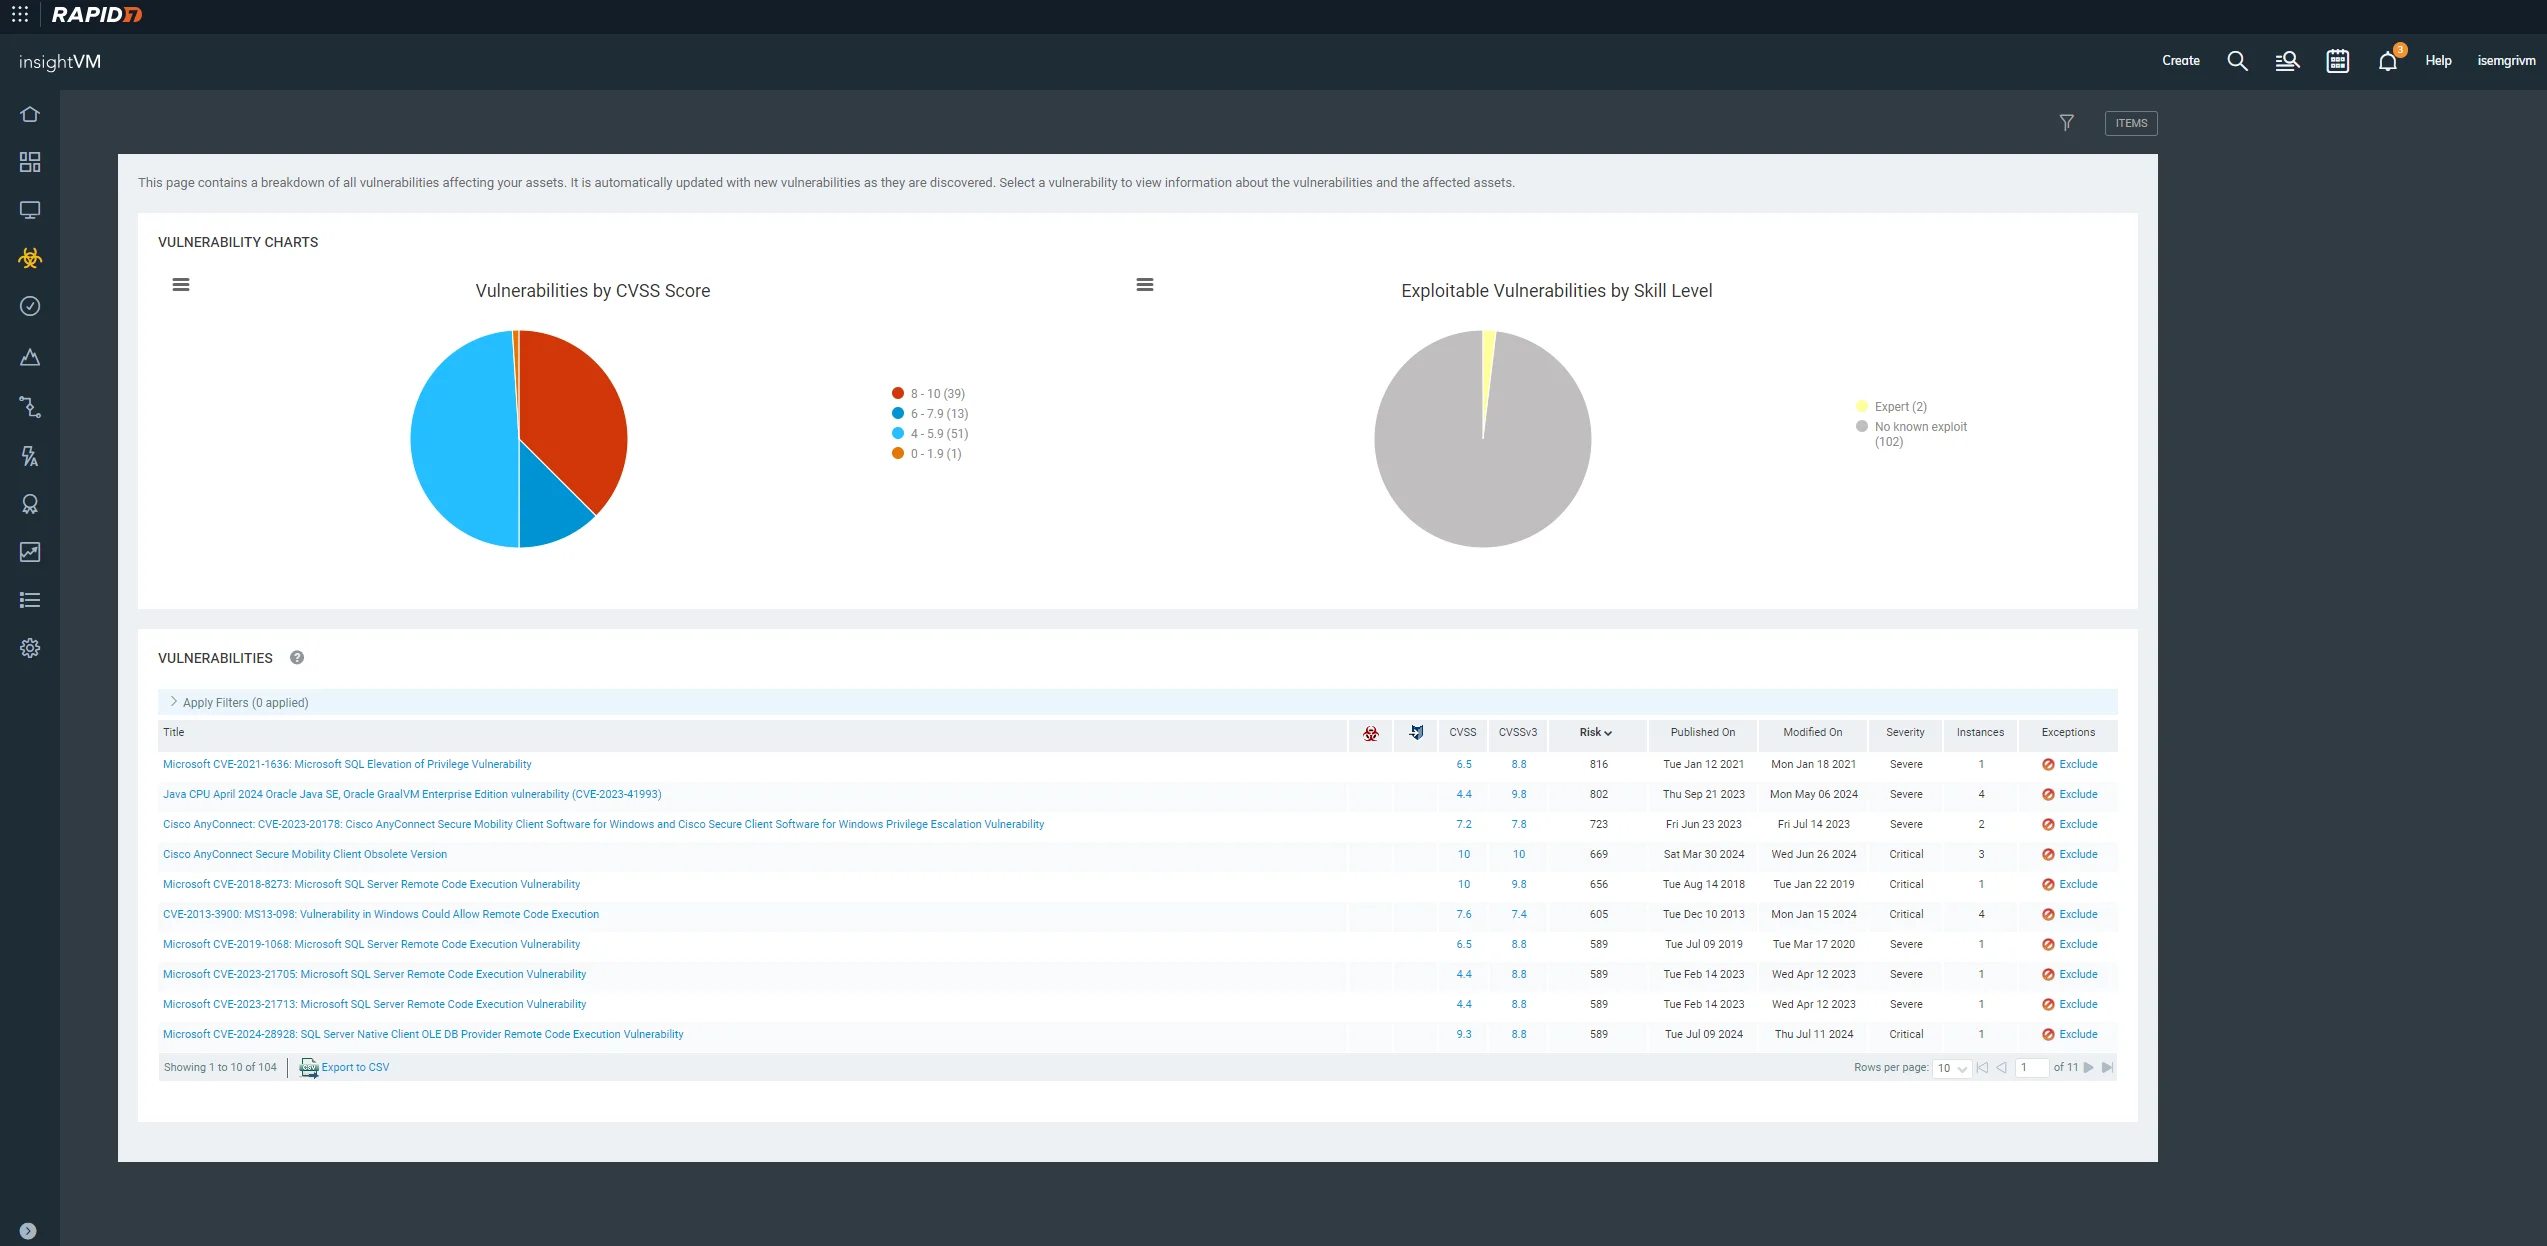Open Administration gear in sidebar

click(30, 648)
